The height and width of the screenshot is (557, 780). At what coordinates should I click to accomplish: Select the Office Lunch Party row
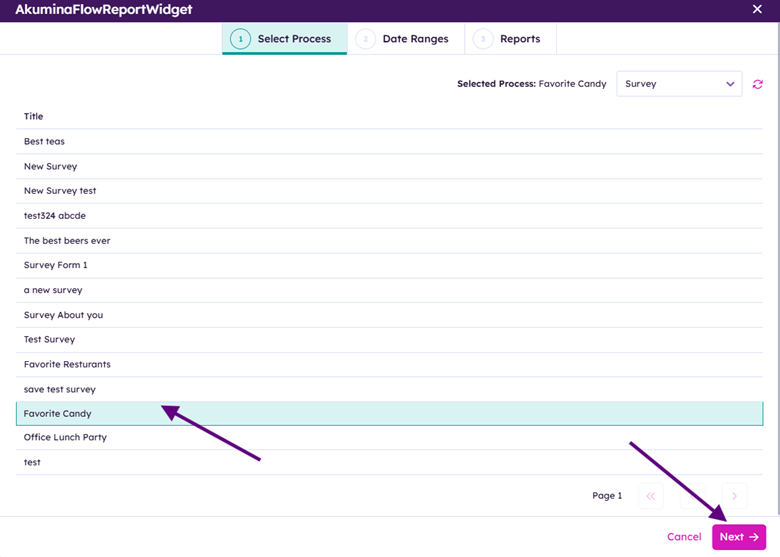click(389, 438)
